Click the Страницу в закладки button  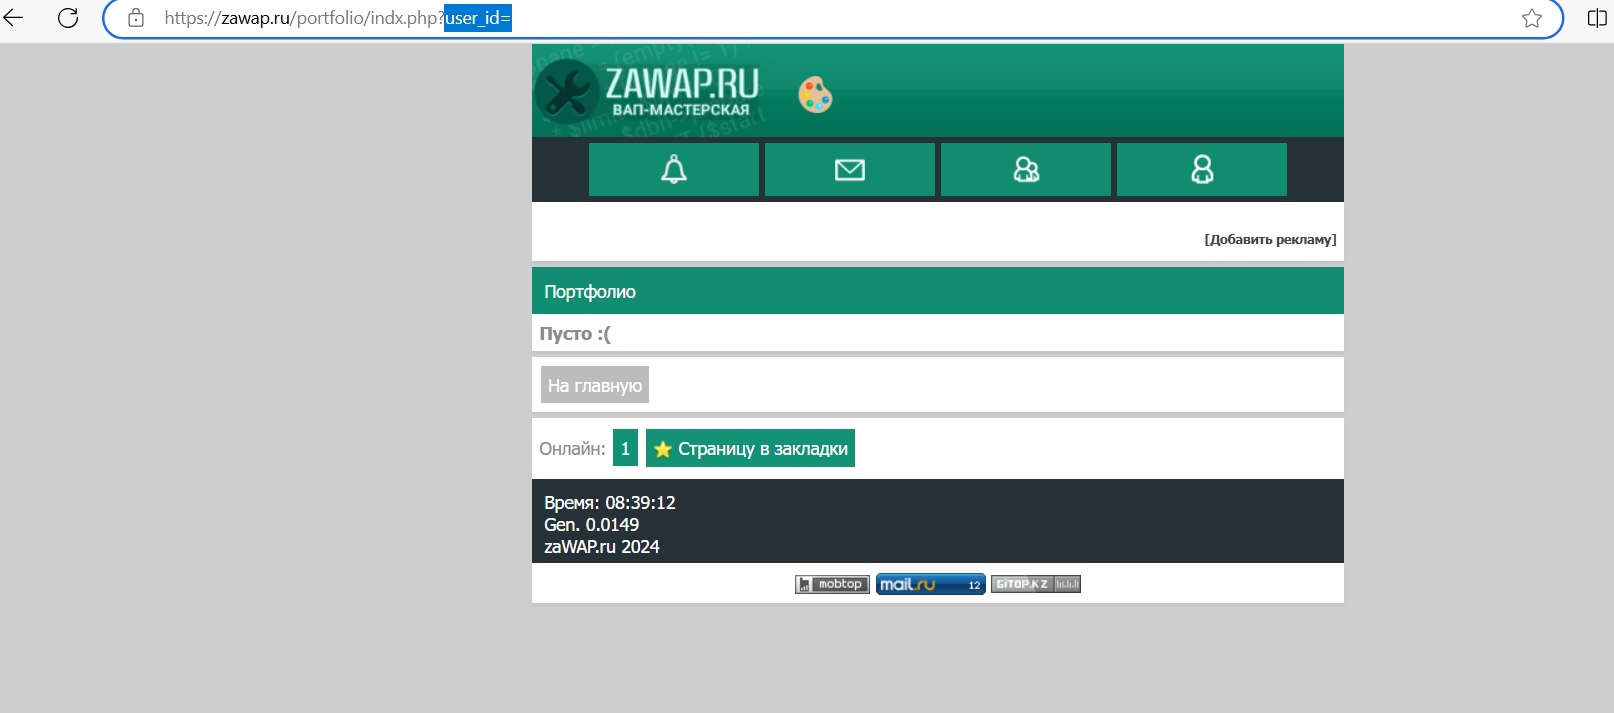[x=750, y=449]
